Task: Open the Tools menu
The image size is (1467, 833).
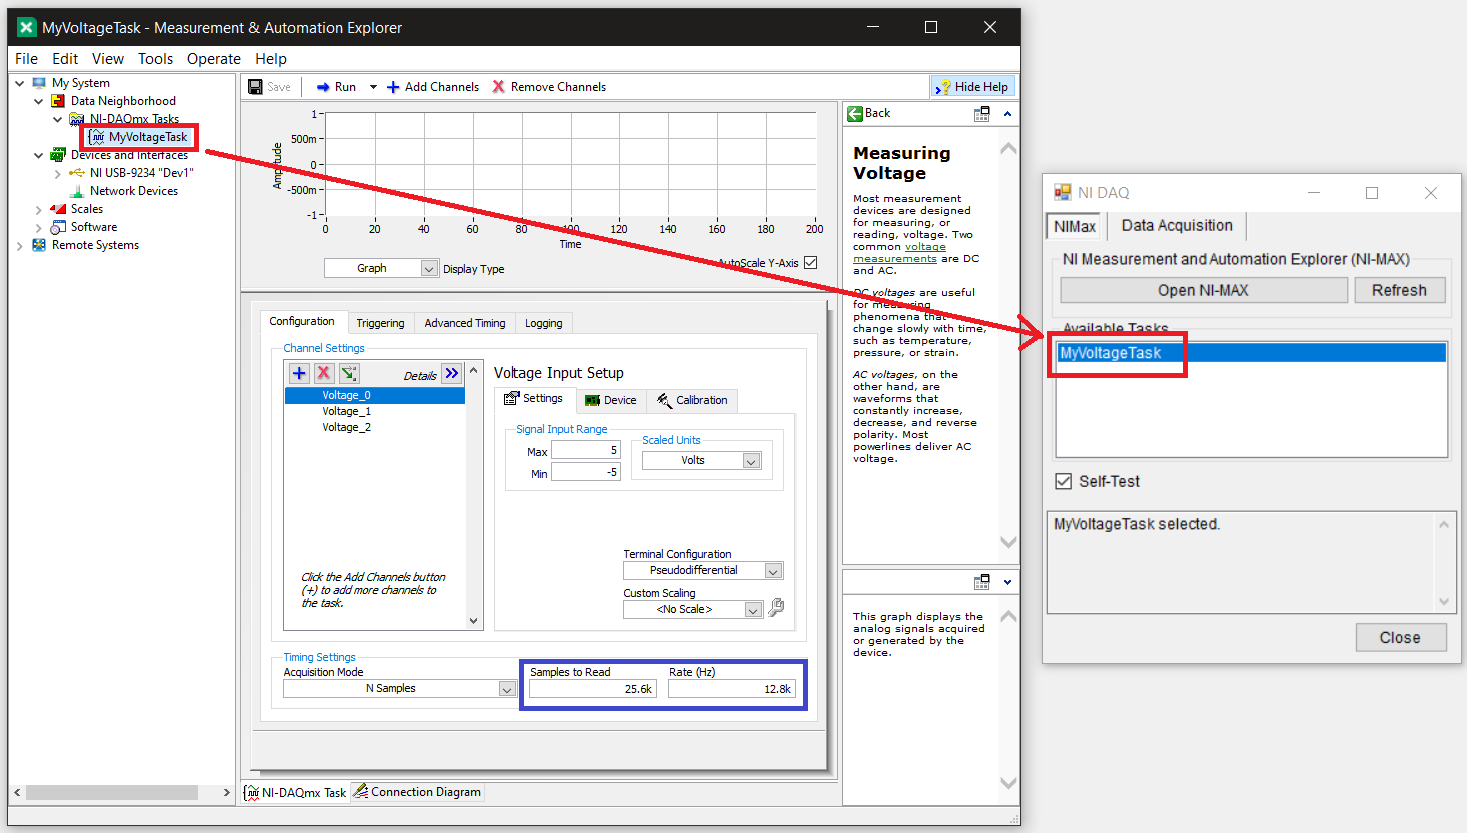Action: 155,59
